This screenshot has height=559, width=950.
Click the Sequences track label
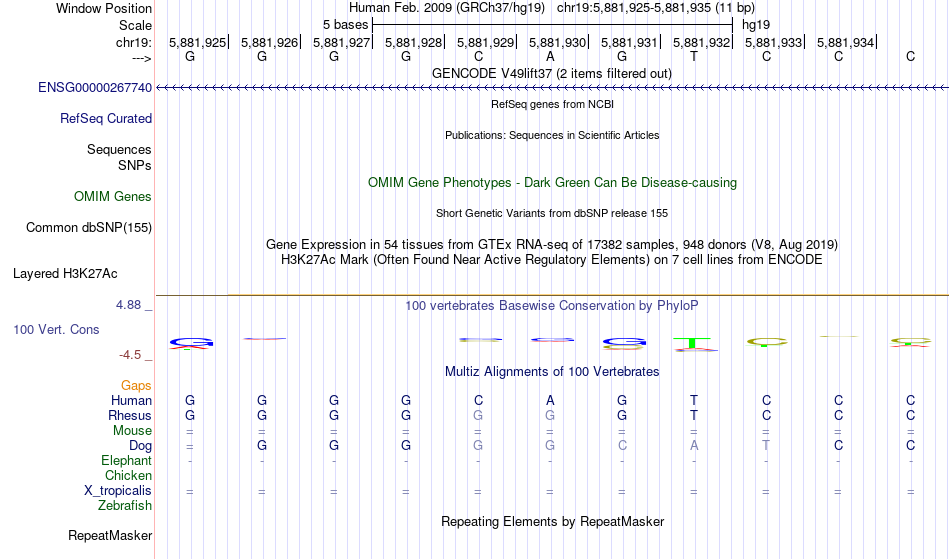coord(119,150)
